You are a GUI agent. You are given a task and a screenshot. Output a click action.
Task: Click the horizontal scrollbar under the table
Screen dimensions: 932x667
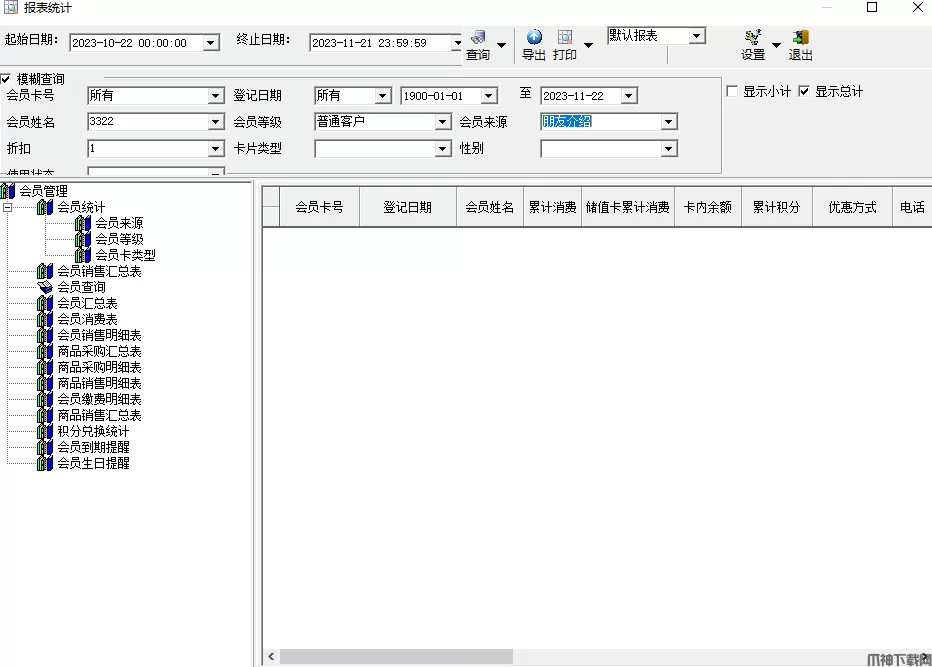coord(600,657)
